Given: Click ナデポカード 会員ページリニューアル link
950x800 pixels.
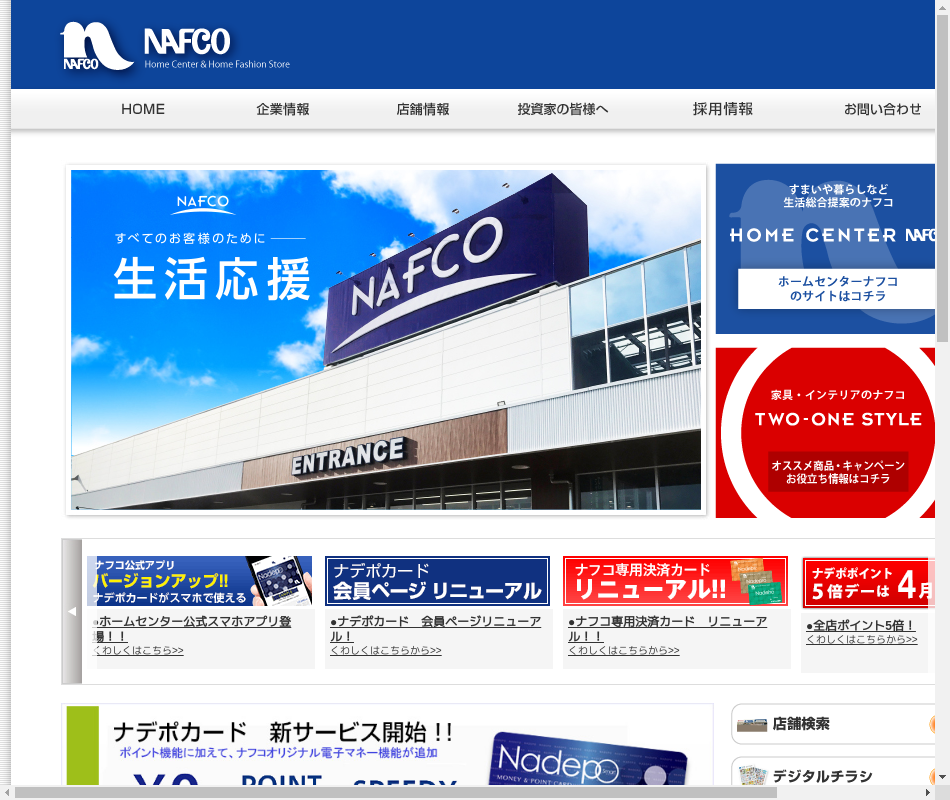Looking at the screenshot, I should [436, 628].
